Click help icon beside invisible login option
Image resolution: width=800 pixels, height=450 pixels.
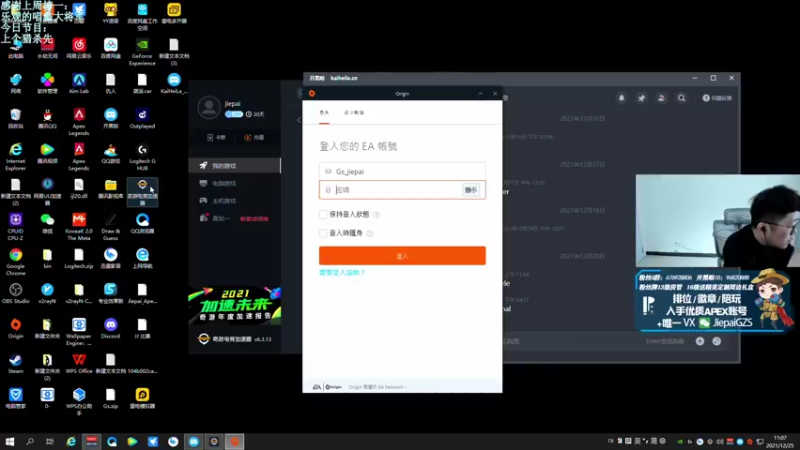(369, 233)
